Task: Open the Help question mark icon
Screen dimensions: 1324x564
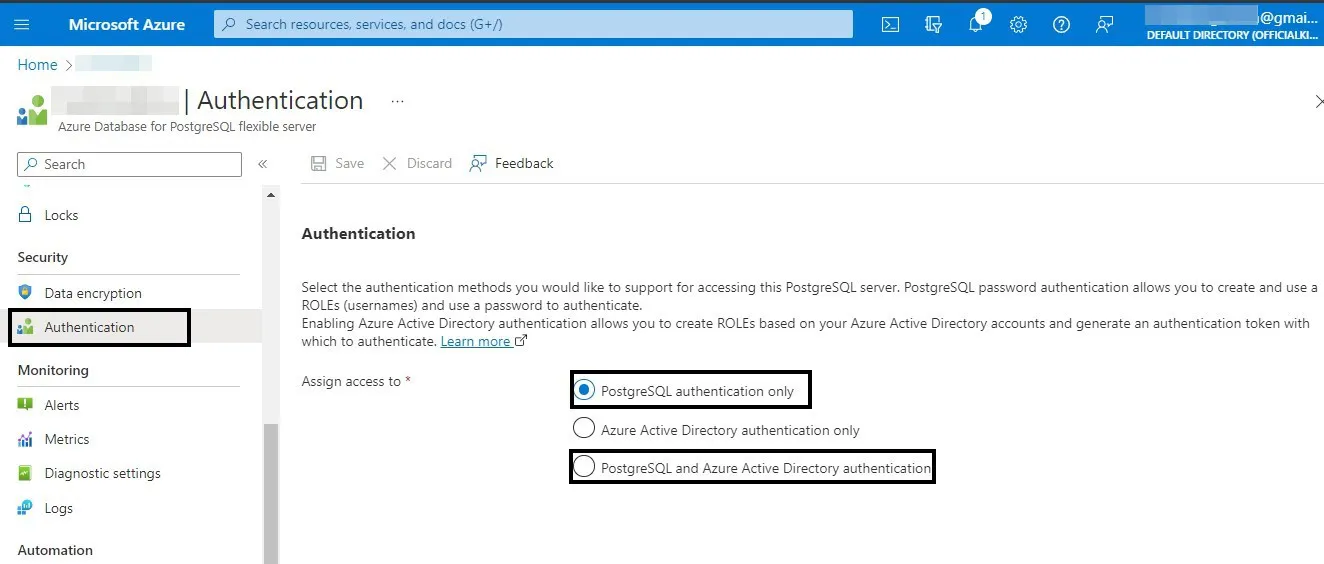Action: pyautogui.click(x=1061, y=25)
